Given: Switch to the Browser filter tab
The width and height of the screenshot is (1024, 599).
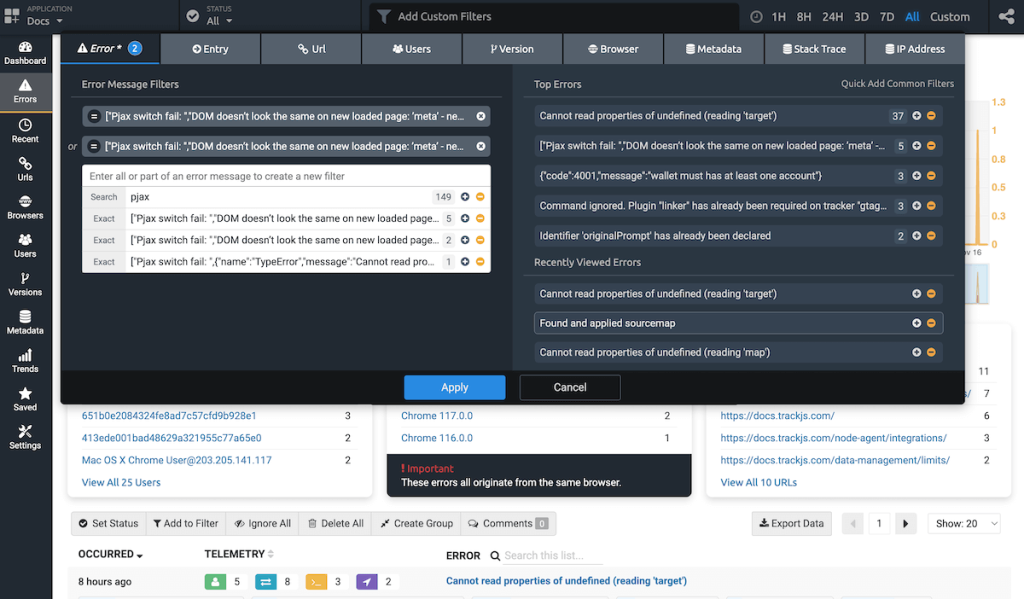Looking at the screenshot, I should (613, 49).
